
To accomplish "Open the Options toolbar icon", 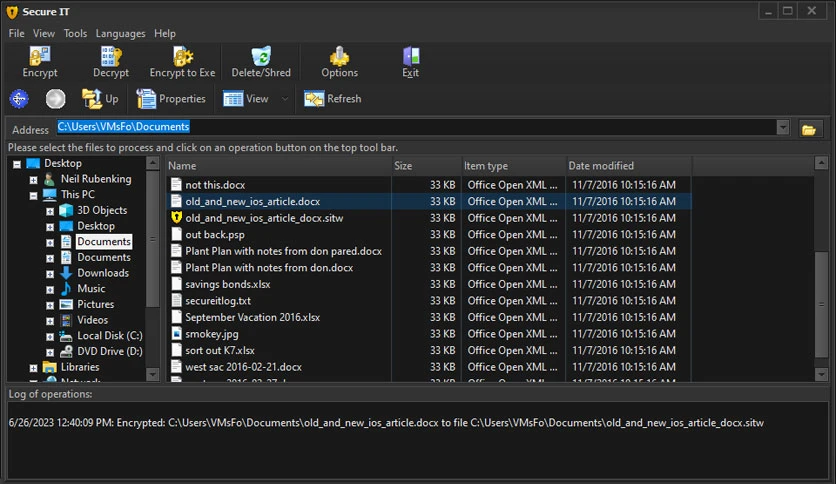I will click(339, 57).
